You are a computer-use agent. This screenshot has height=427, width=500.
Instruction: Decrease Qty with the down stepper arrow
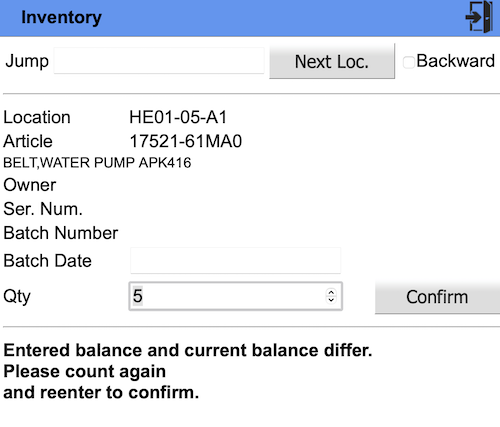(x=331, y=300)
